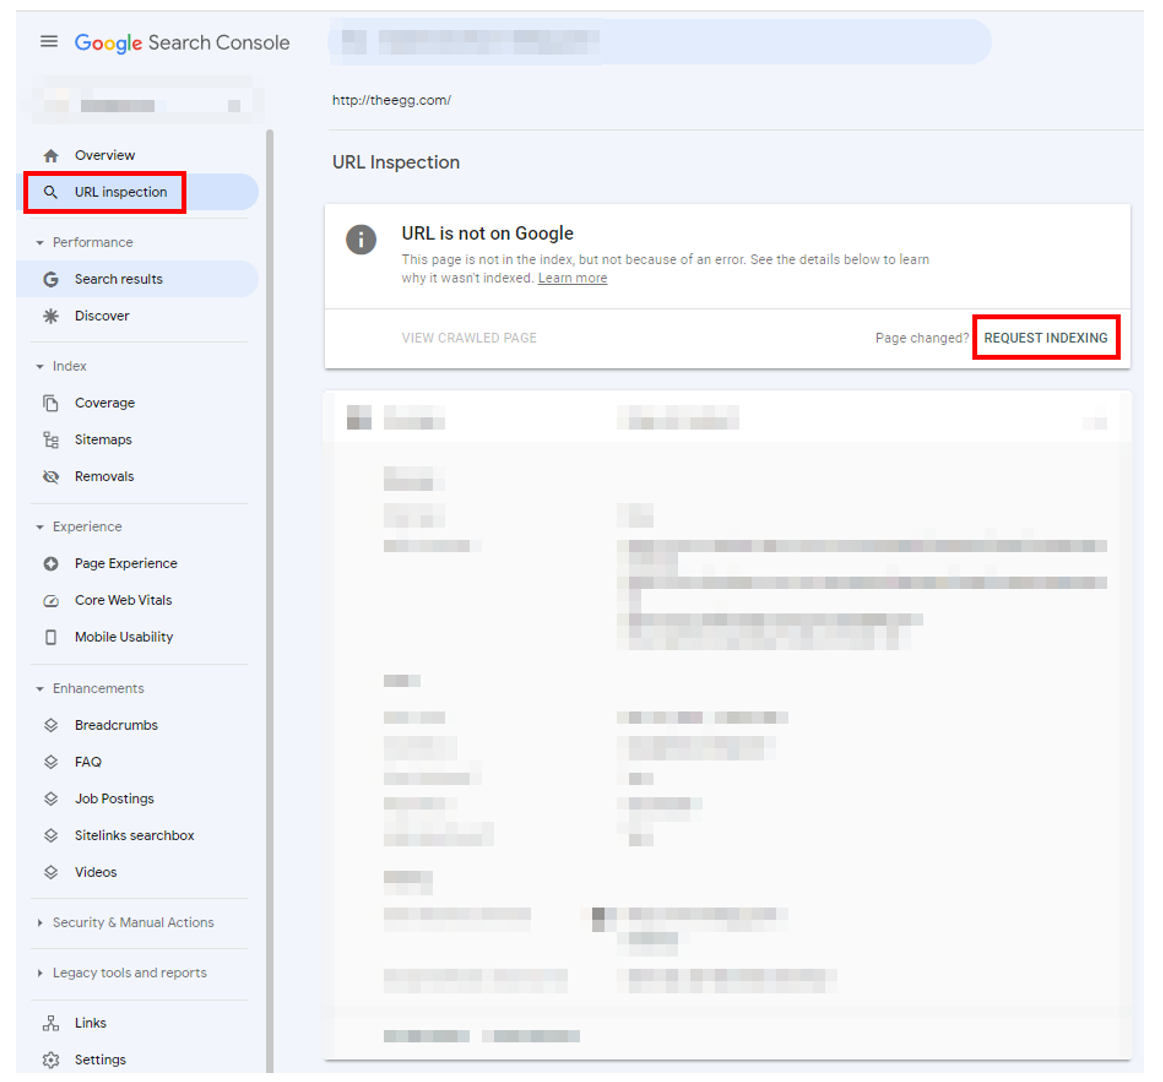1163x1082 pixels.
Task: Click the 'Page changed?' text
Action: click(922, 338)
